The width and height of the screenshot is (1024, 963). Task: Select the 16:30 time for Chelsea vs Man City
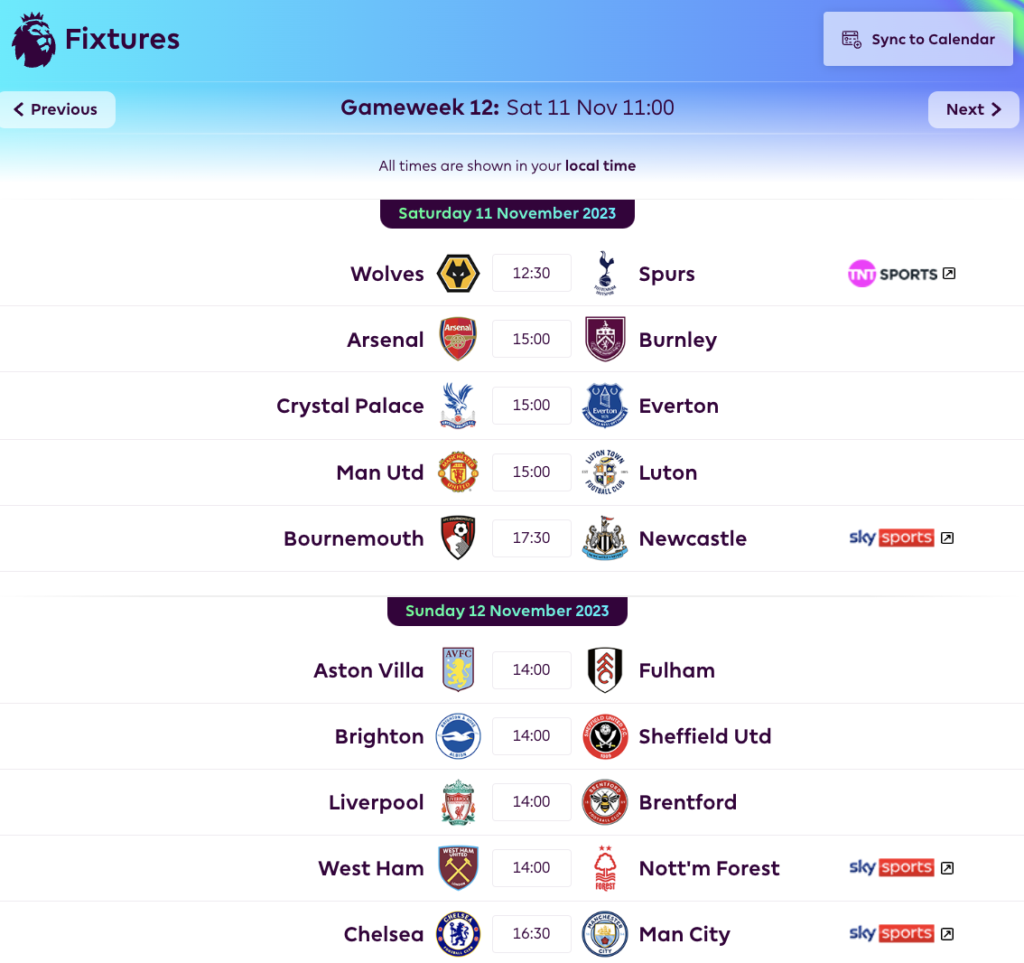(x=531, y=934)
